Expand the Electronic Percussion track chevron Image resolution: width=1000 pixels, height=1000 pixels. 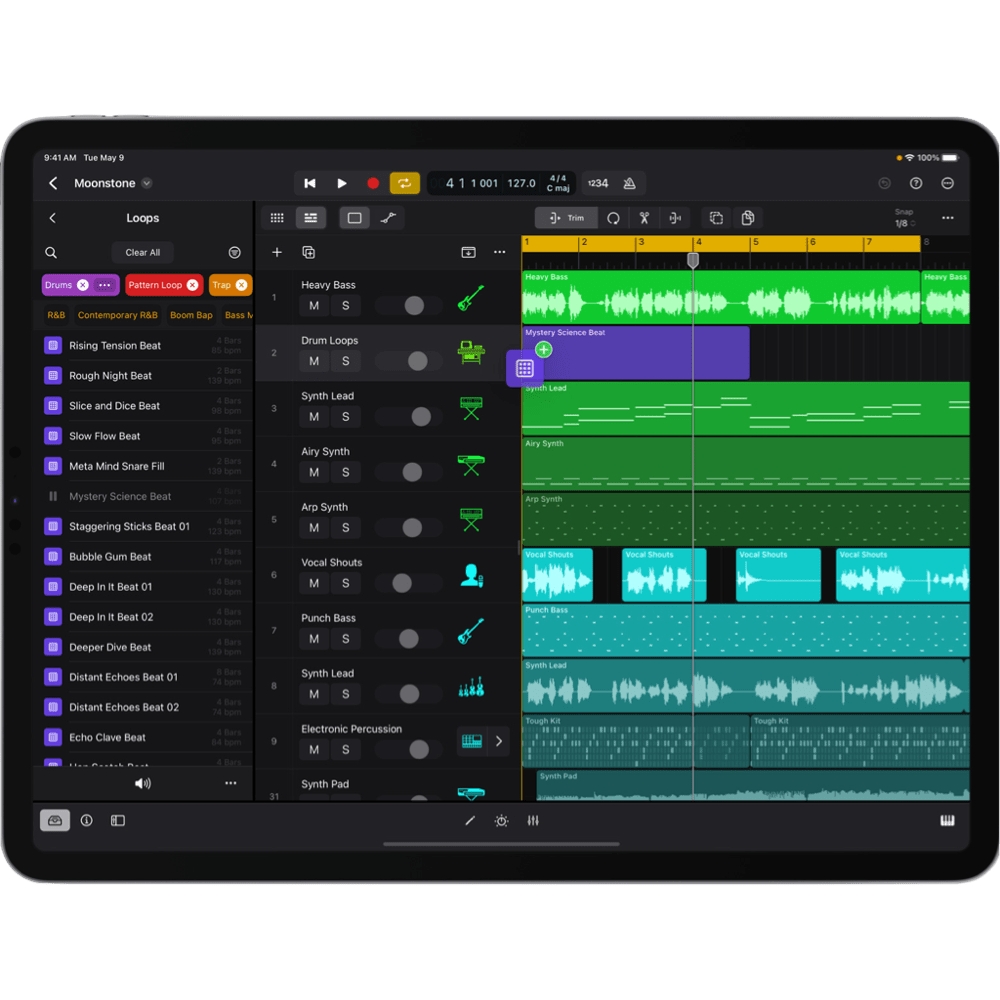pyautogui.click(x=499, y=741)
